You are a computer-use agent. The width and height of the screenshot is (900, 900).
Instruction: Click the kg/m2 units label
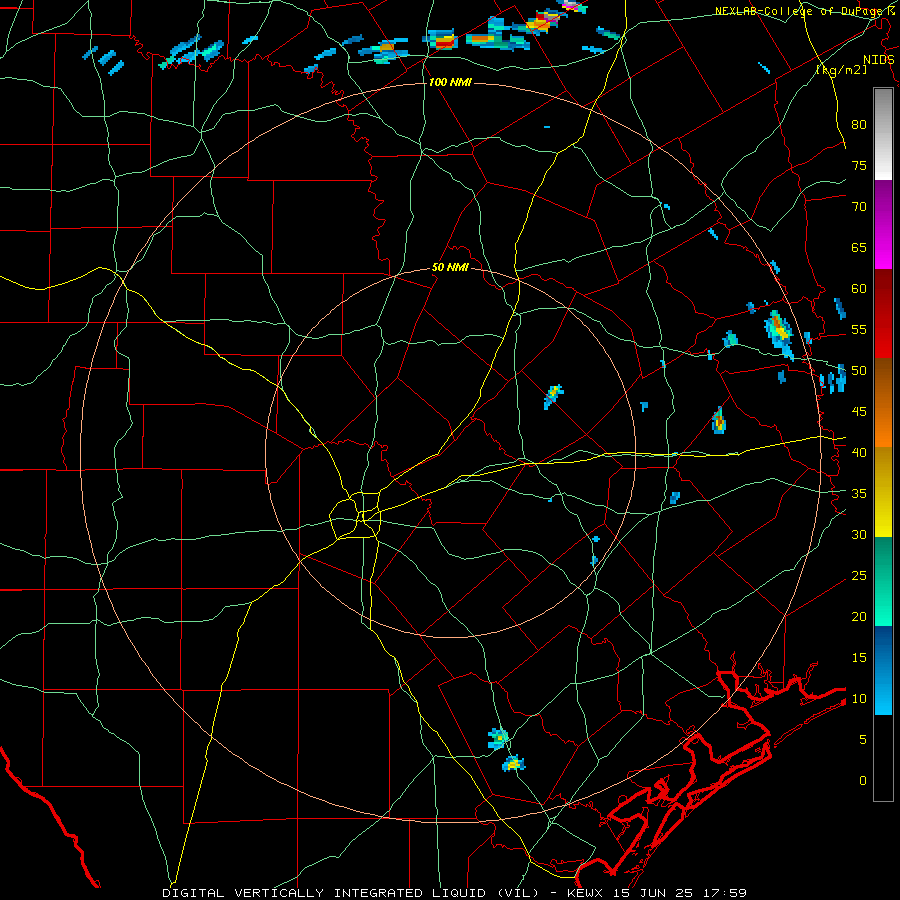click(x=841, y=69)
